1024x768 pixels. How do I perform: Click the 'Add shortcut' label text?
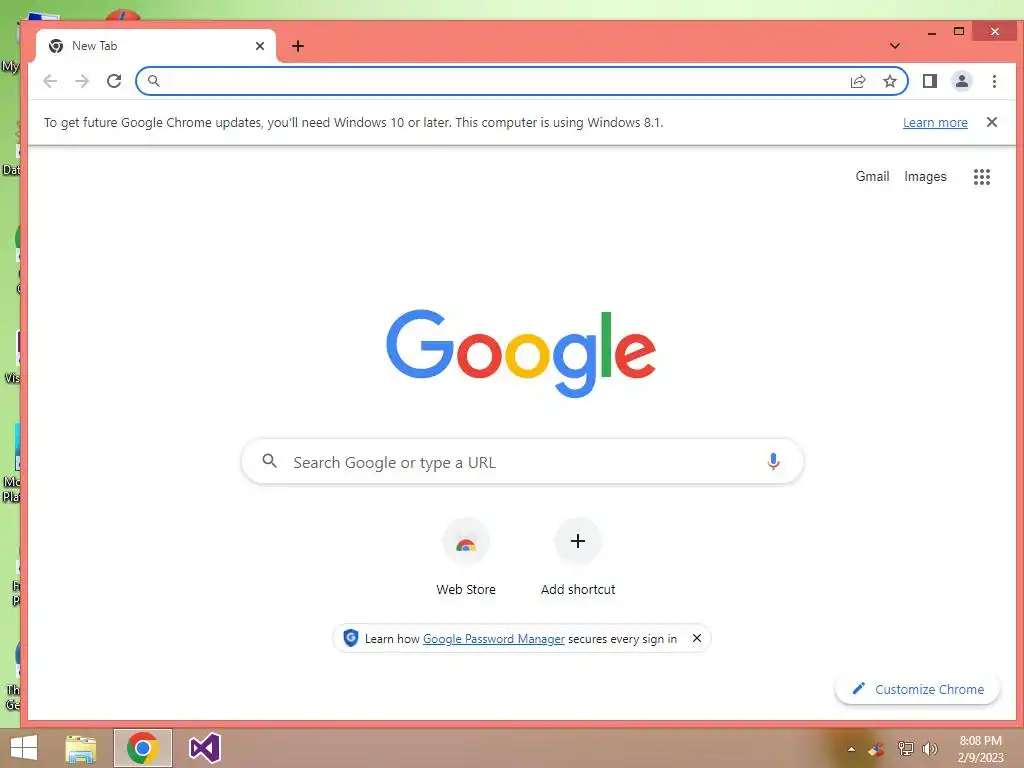(577, 589)
